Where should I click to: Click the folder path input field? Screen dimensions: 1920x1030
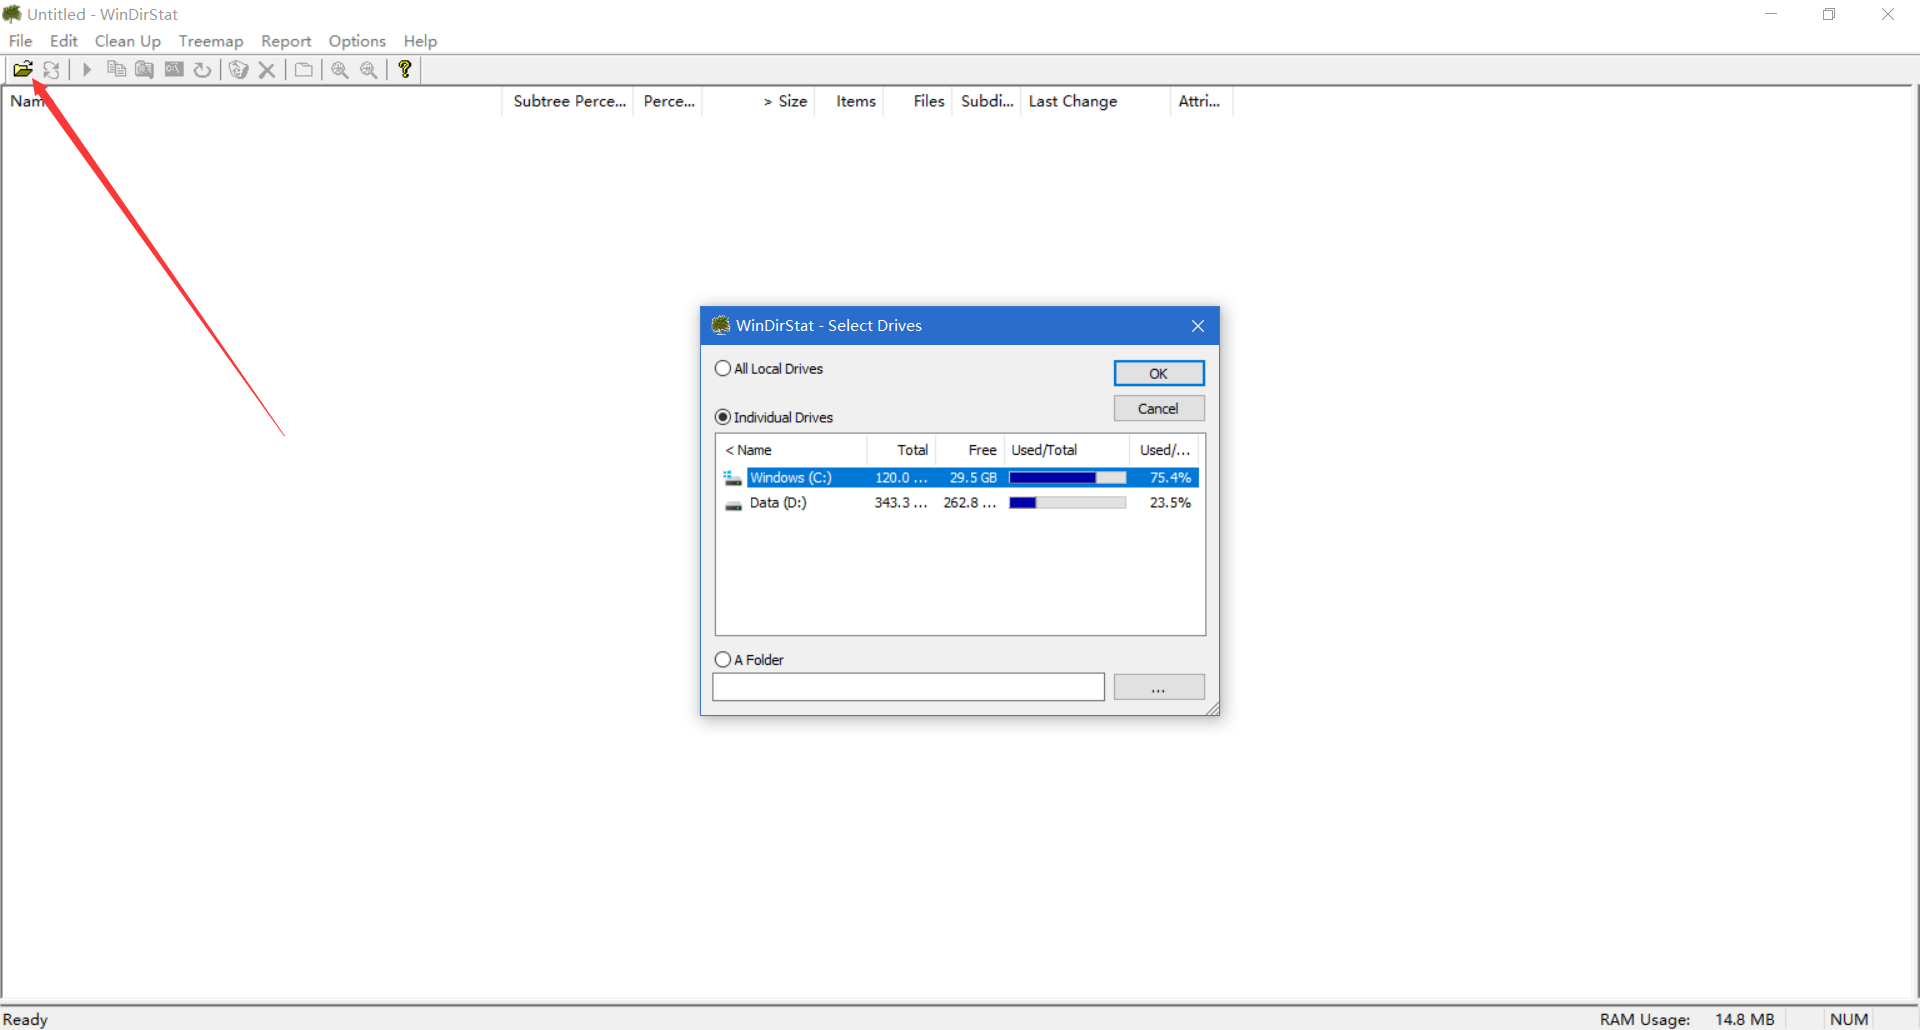908,687
